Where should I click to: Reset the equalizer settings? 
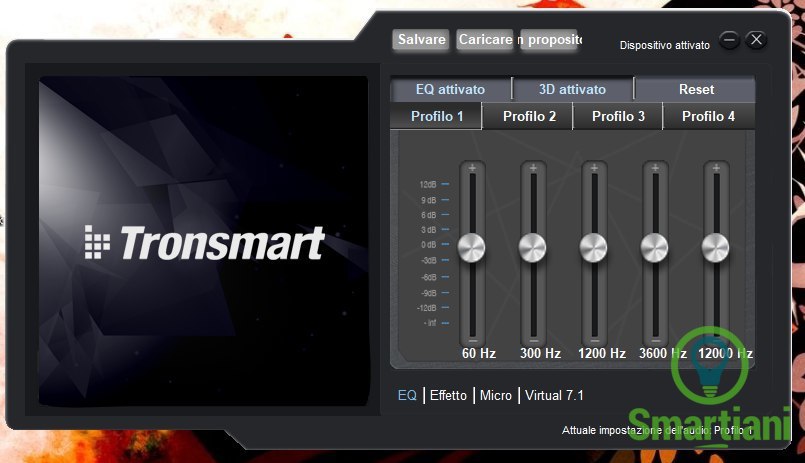[x=696, y=89]
